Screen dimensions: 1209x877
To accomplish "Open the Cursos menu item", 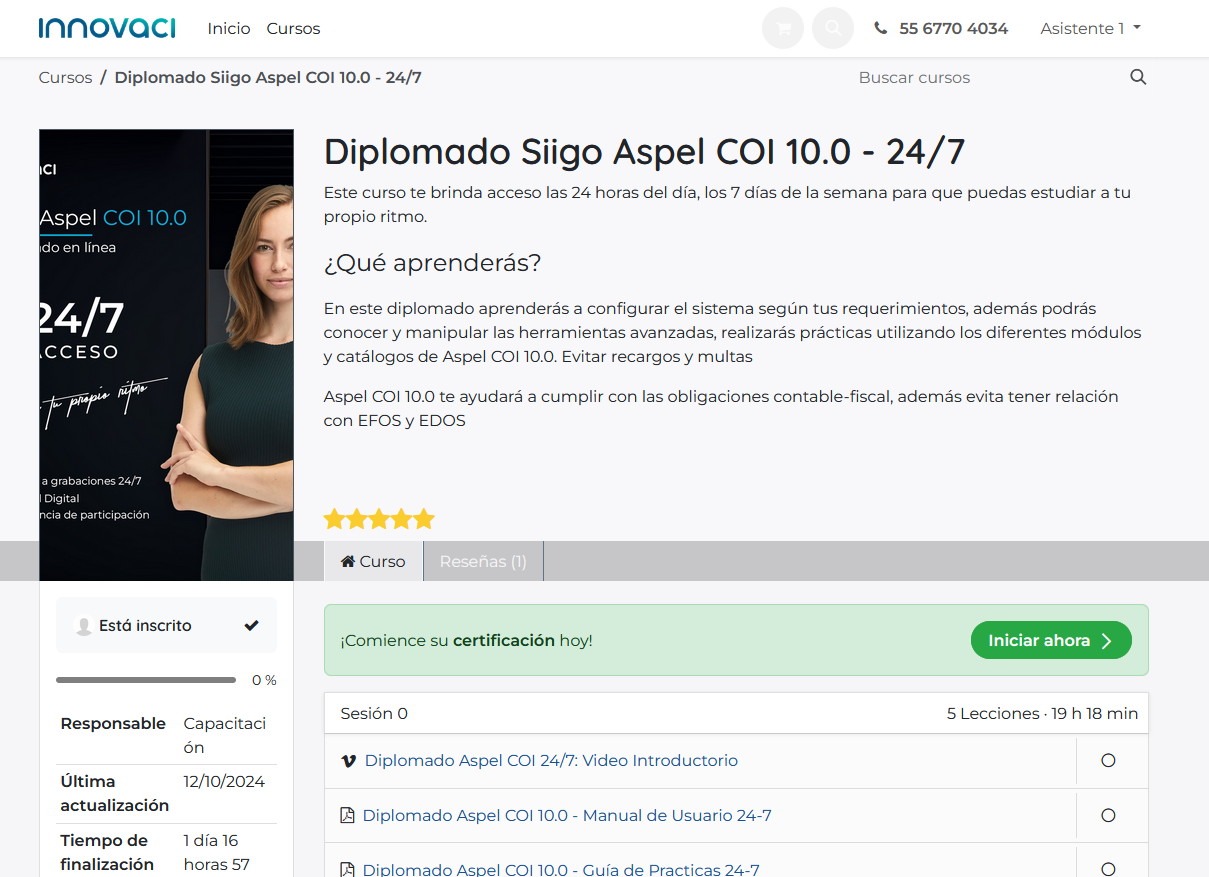I will coord(293,29).
